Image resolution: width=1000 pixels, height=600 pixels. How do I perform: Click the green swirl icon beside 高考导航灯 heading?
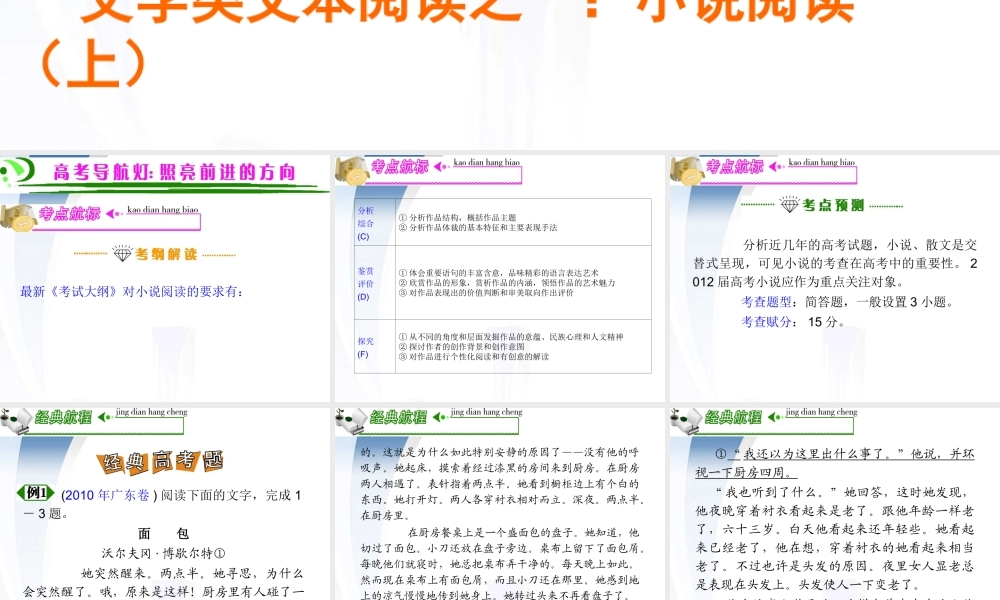[x=18, y=172]
